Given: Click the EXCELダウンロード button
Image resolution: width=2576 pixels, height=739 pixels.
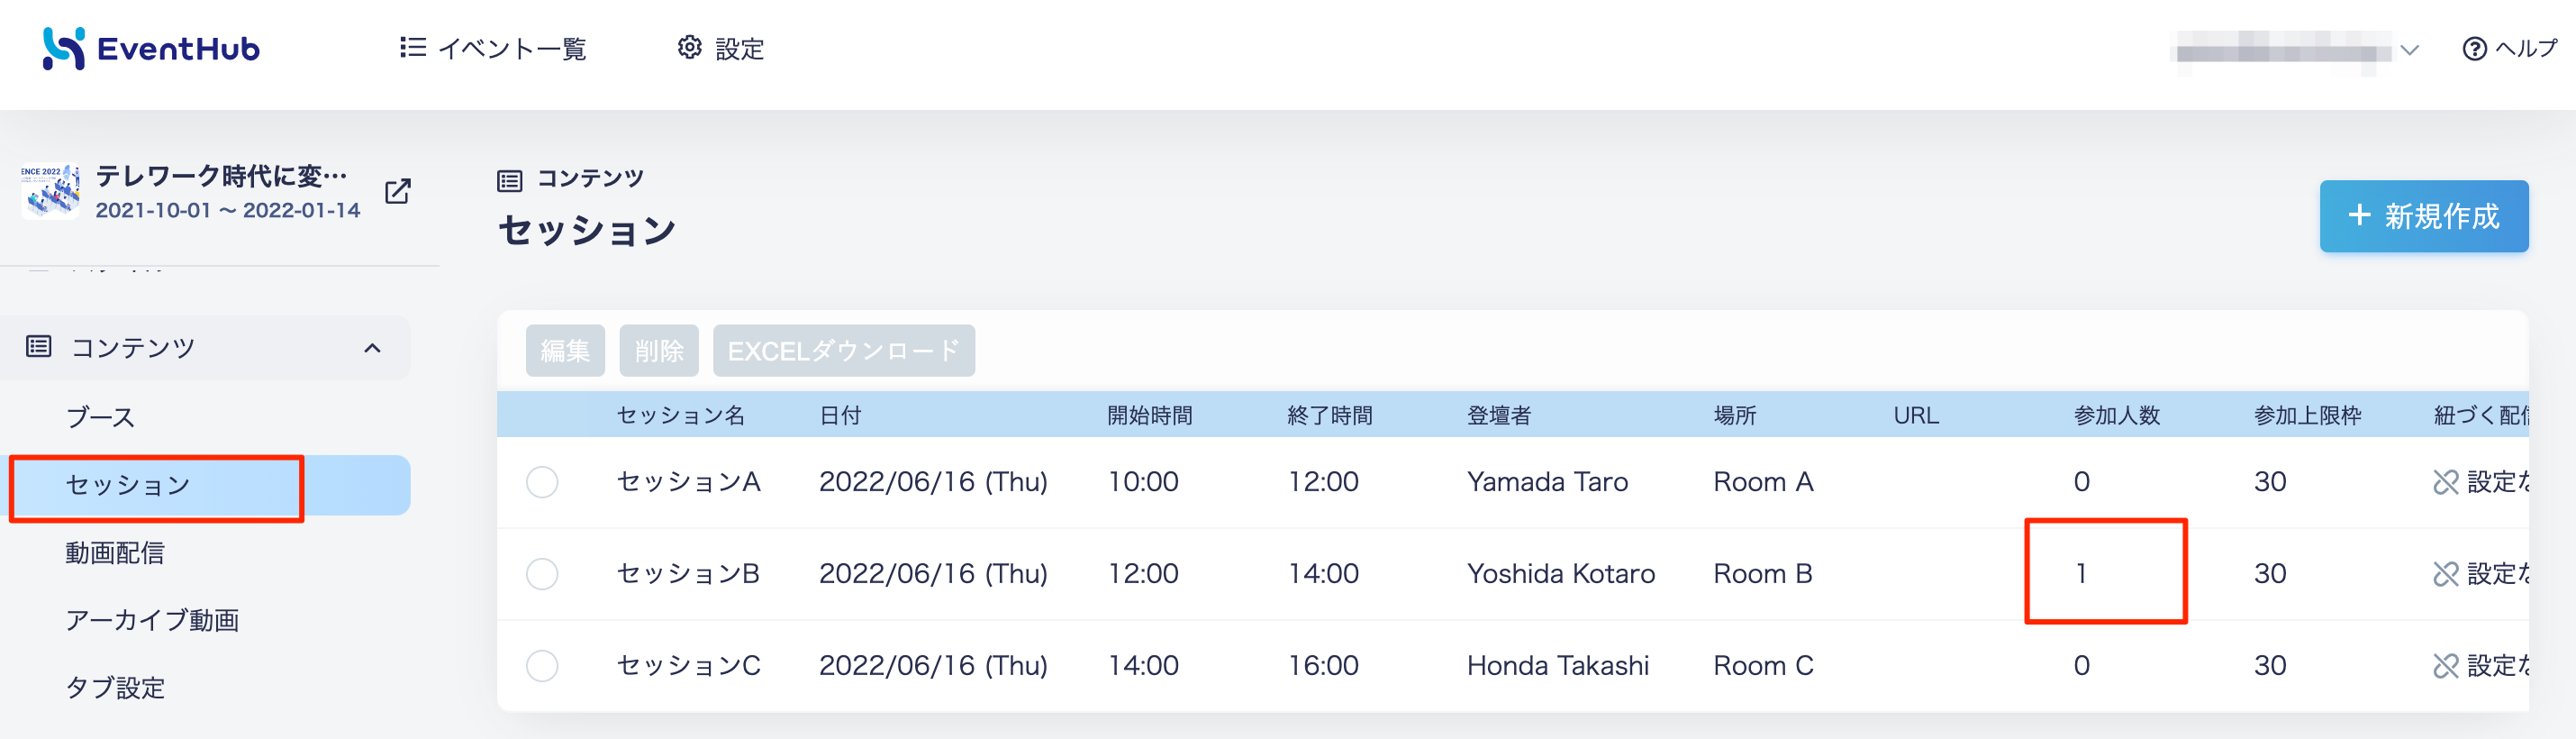Looking at the screenshot, I should pos(843,351).
